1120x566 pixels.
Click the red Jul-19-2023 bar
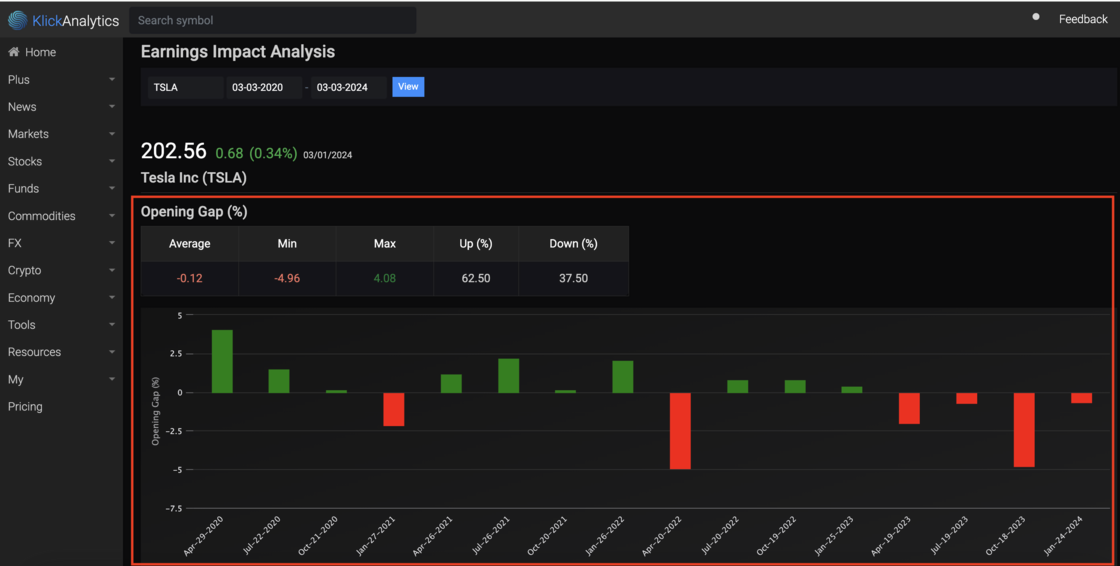966,398
